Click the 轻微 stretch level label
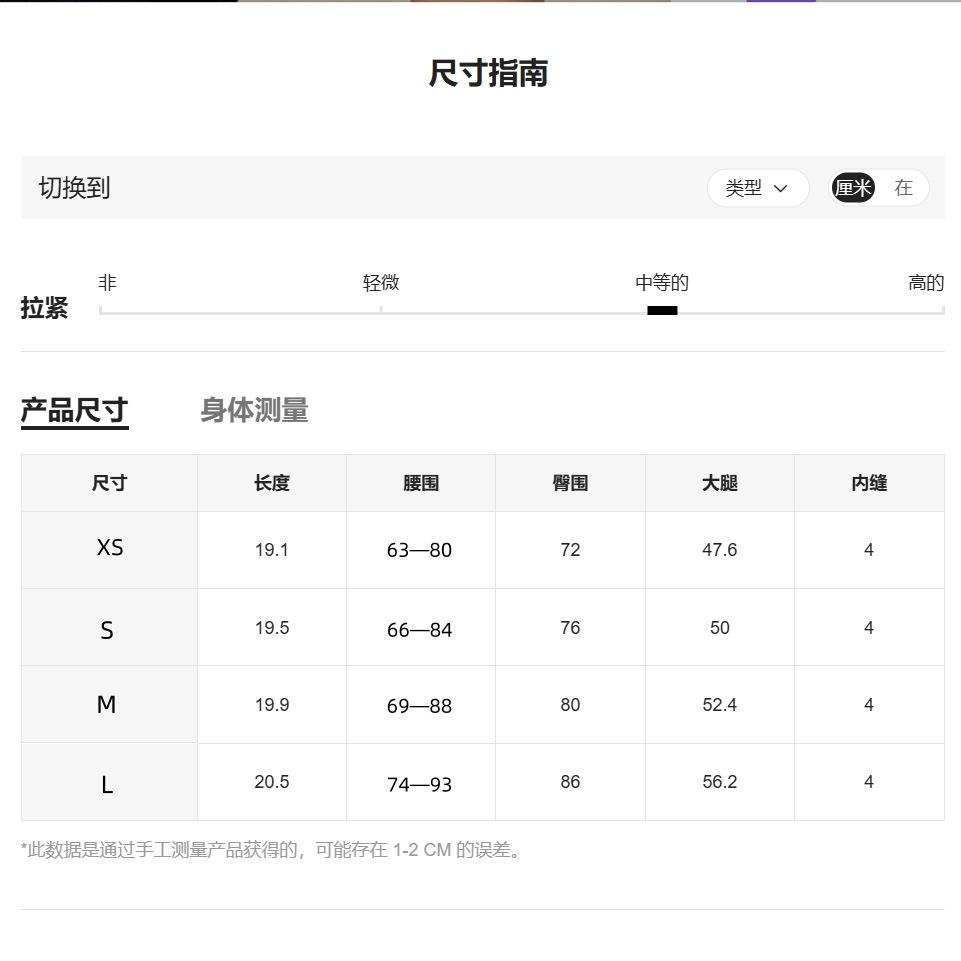 pos(381,283)
